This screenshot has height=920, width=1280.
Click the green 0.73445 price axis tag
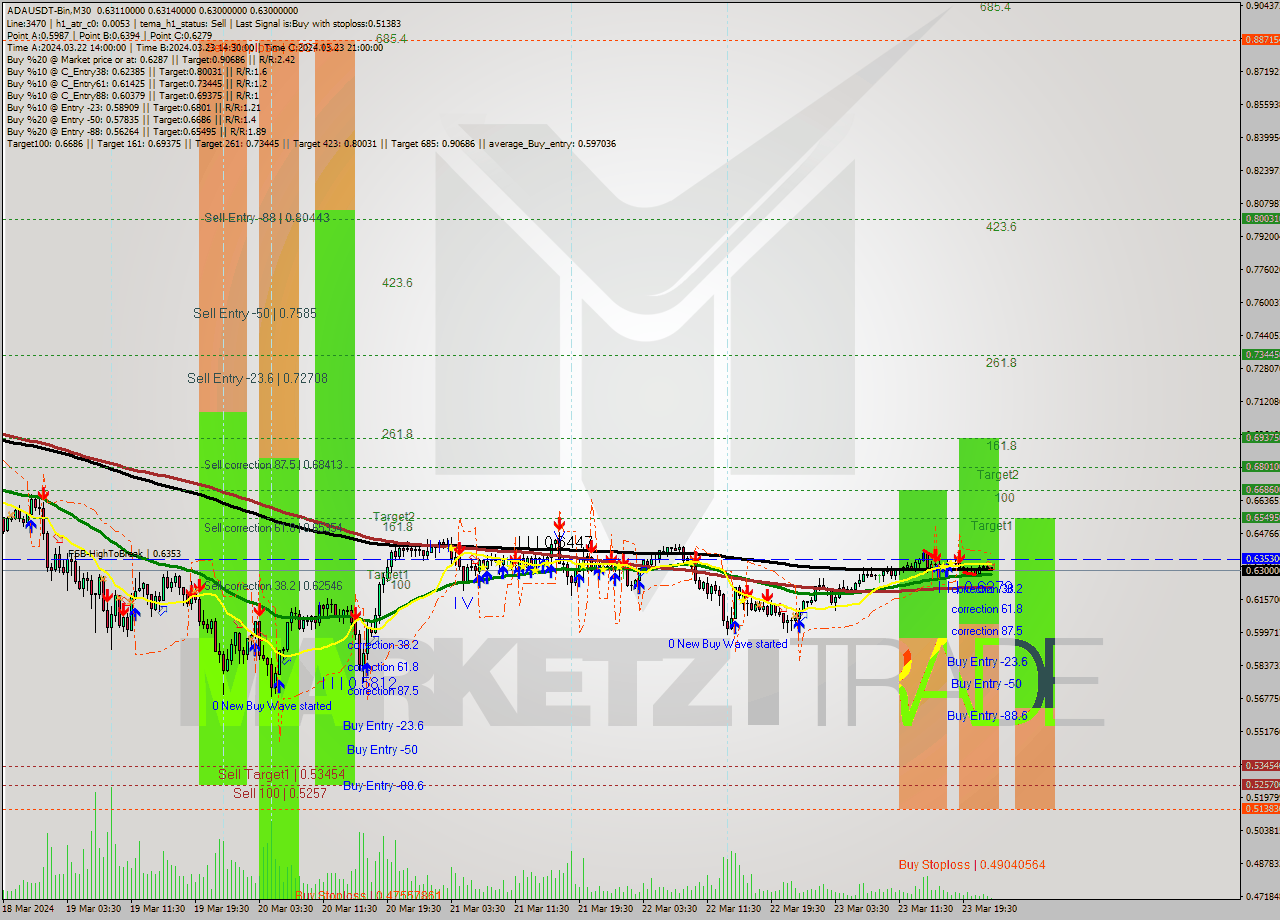tap(1260, 354)
